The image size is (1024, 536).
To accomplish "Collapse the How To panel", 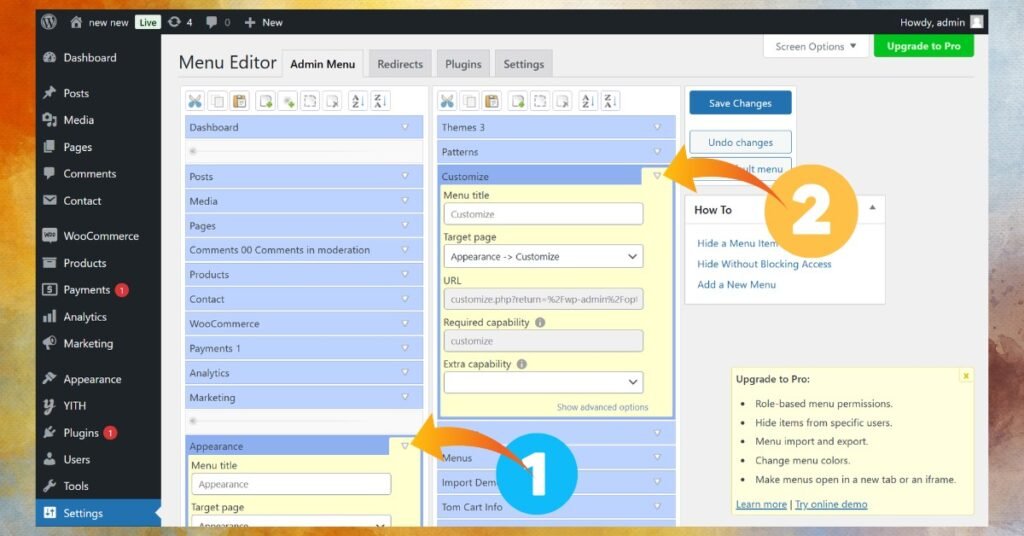I will tap(872, 208).
